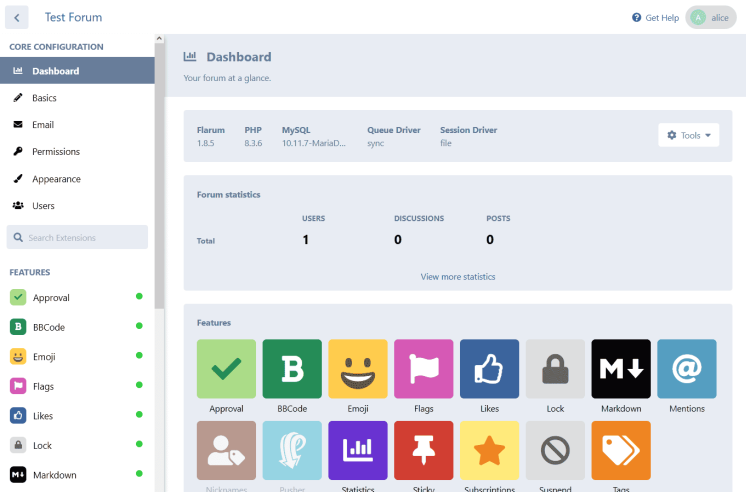Open the Tags feature tile

pyautogui.click(x=621, y=450)
